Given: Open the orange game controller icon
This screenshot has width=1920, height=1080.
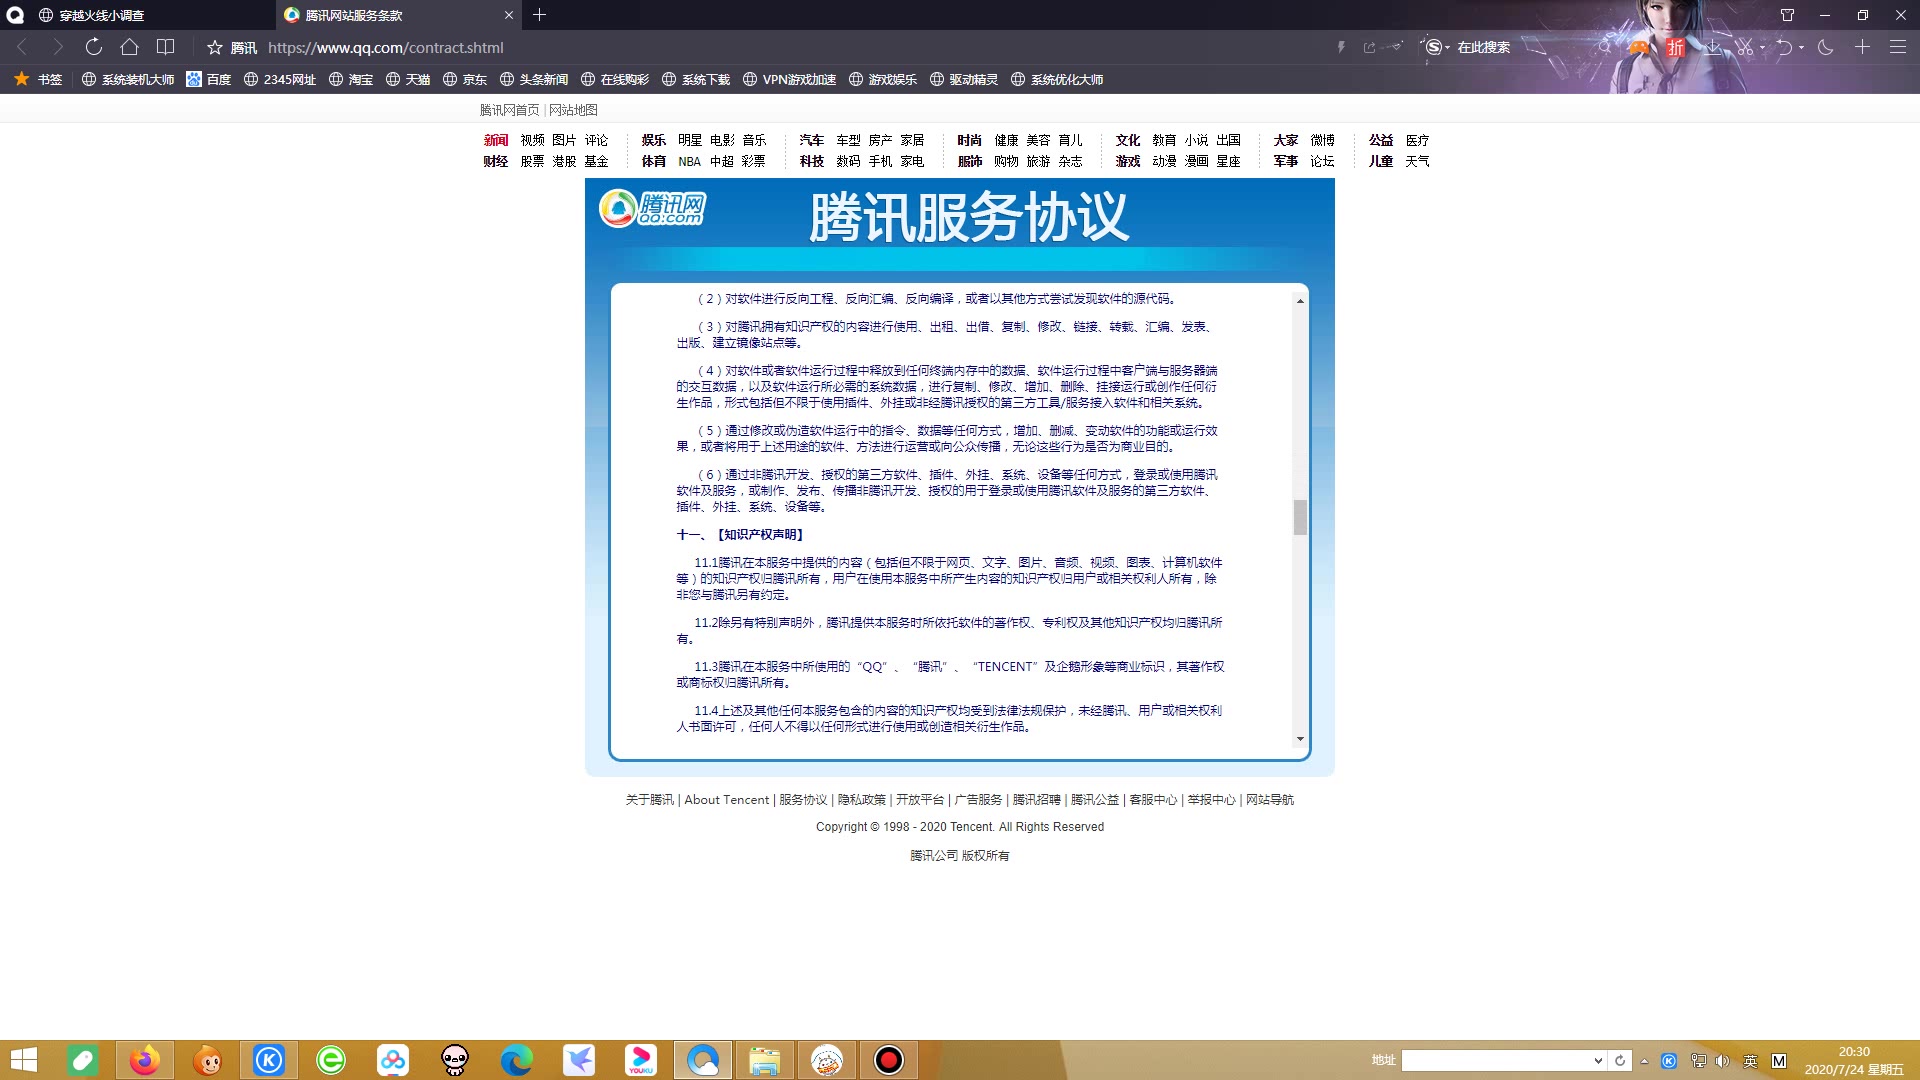Looking at the screenshot, I should [1638, 47].
